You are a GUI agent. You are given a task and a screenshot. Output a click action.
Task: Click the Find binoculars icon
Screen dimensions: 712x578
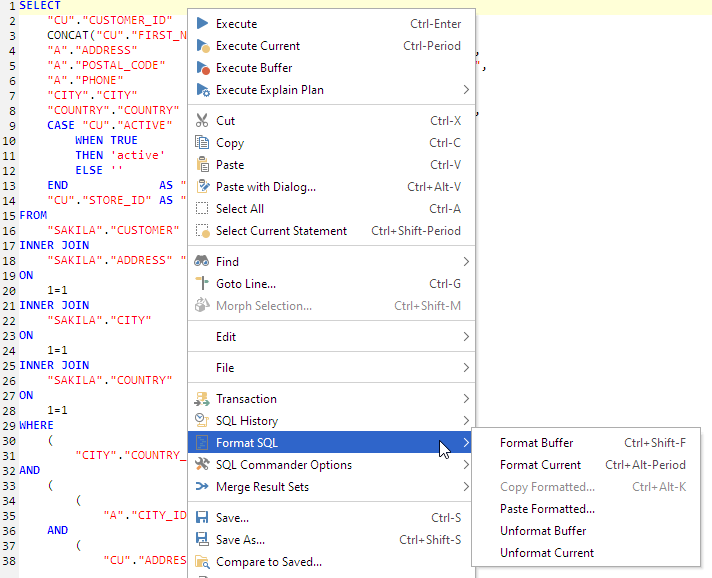[x=202, y=261]
